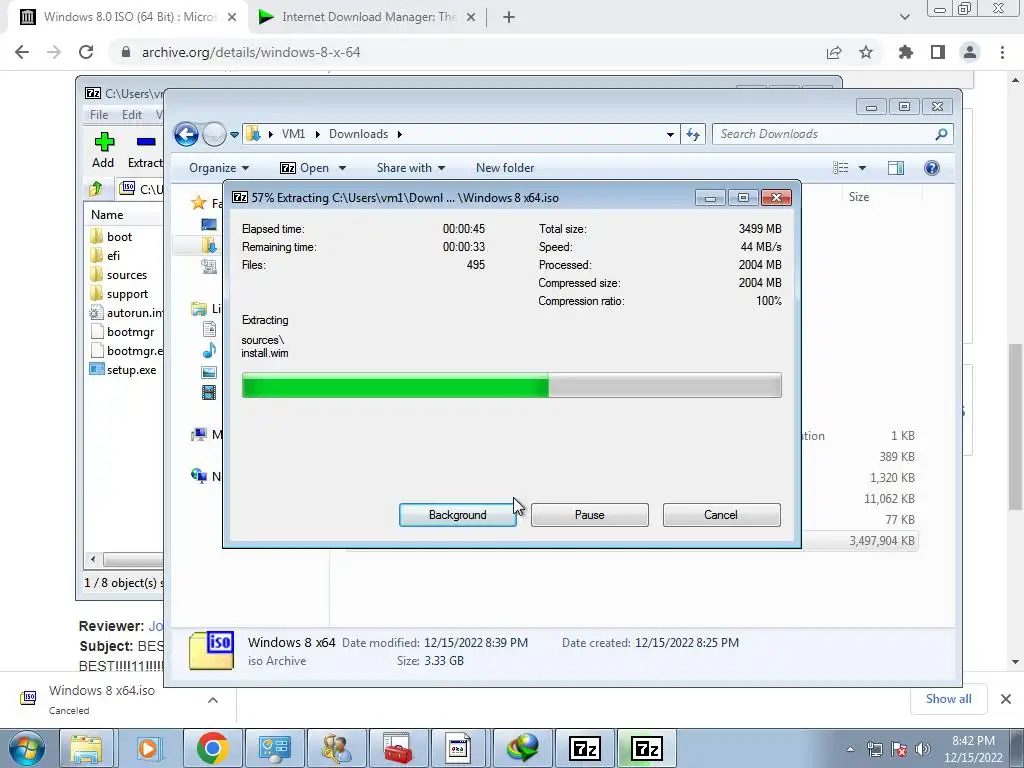Expand the view options dropdown arrow
The height and width of the screenshot is (768, 1024).
[x=862, y=168]
